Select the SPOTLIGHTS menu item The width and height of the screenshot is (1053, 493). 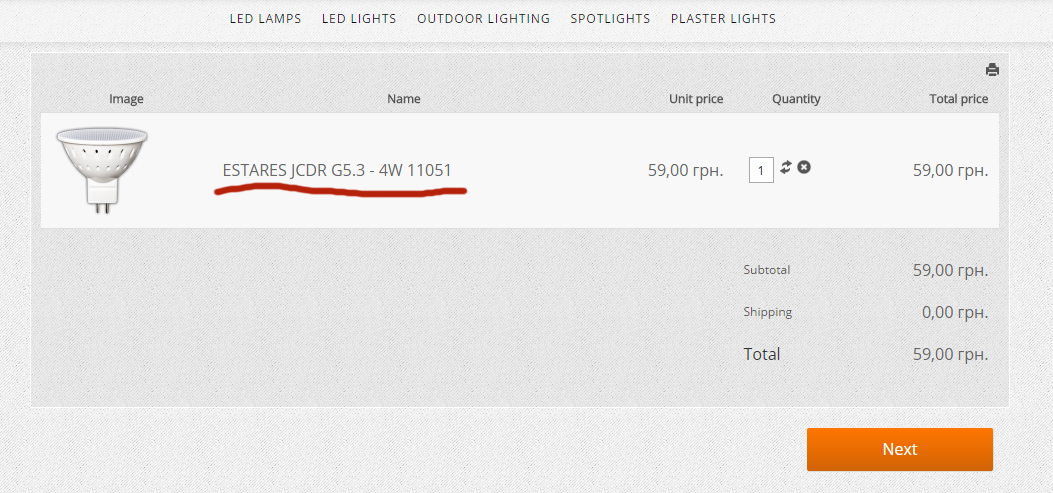pyautogui.click(x=610, y=19)
